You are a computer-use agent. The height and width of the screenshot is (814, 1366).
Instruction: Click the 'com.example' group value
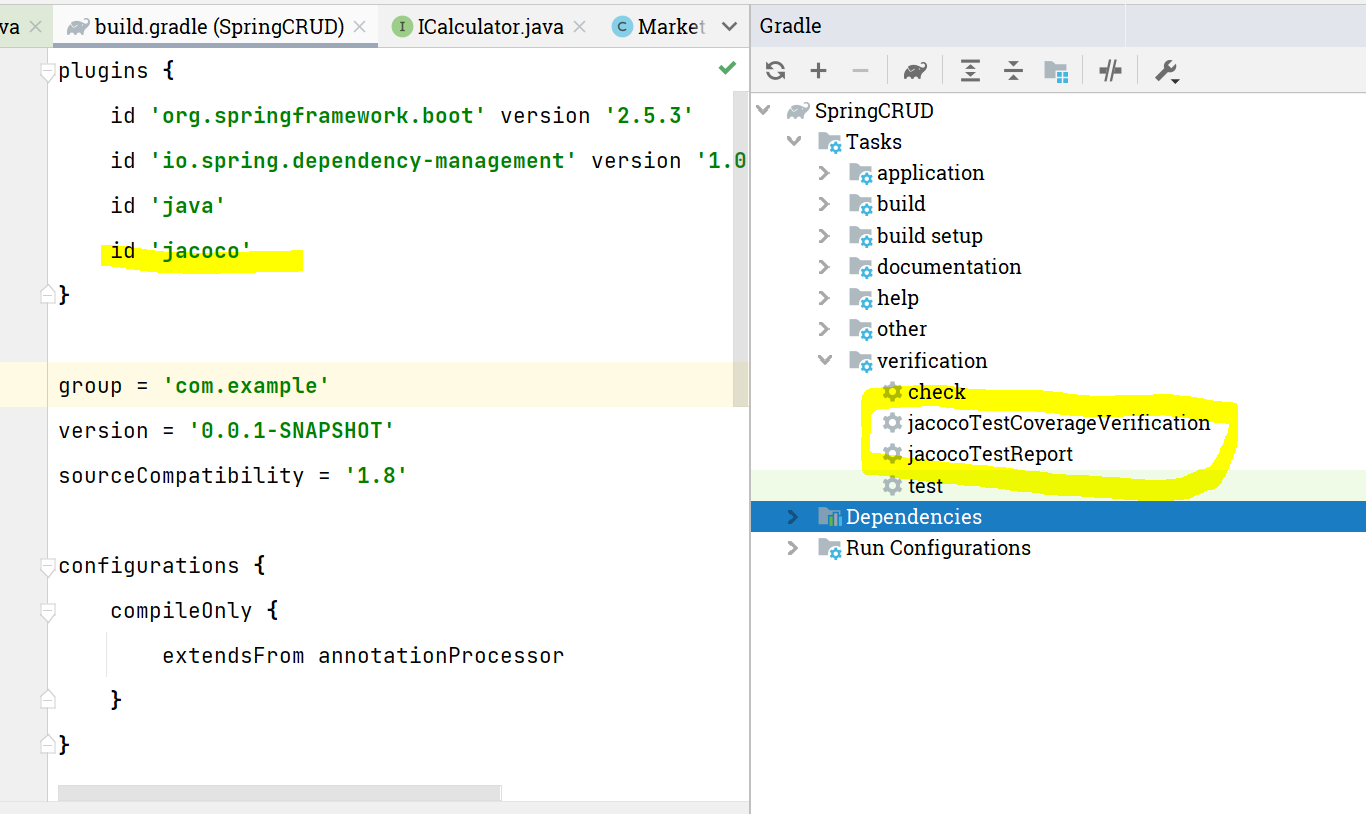[246, 386]
